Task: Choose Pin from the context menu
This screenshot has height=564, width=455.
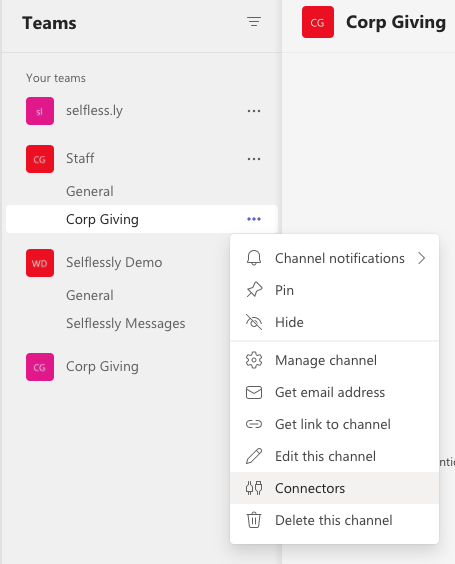Action: pos(335,290)
